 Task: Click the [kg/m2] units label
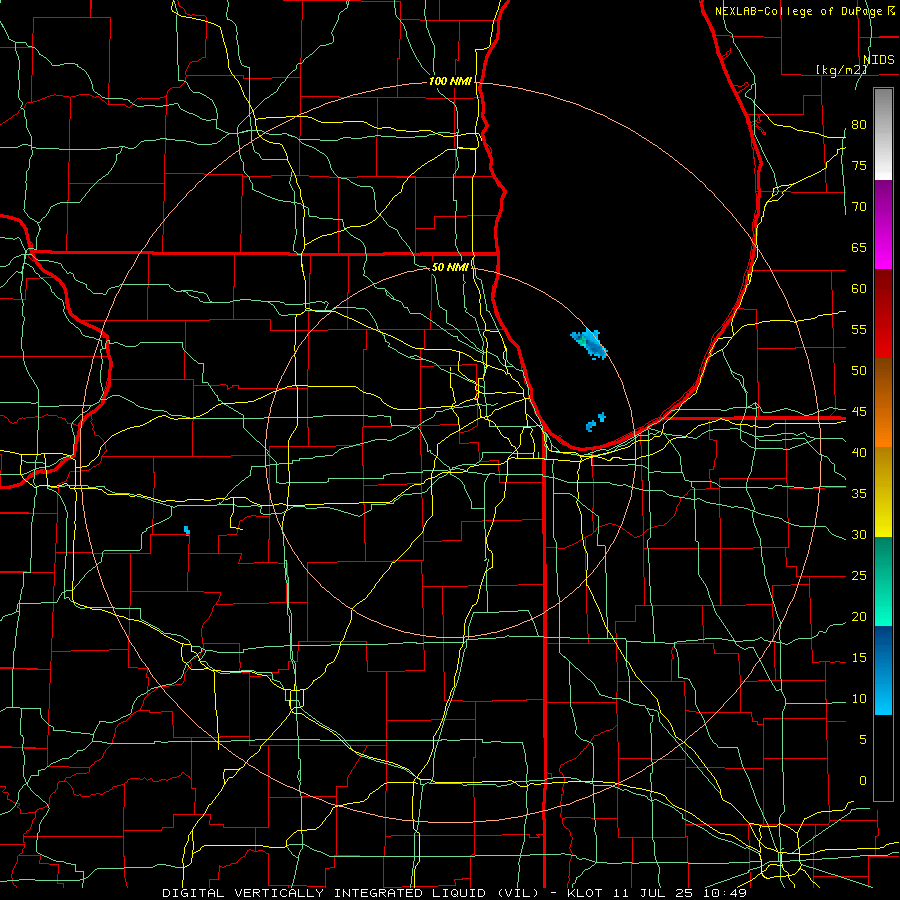click(x=841, y=69)
